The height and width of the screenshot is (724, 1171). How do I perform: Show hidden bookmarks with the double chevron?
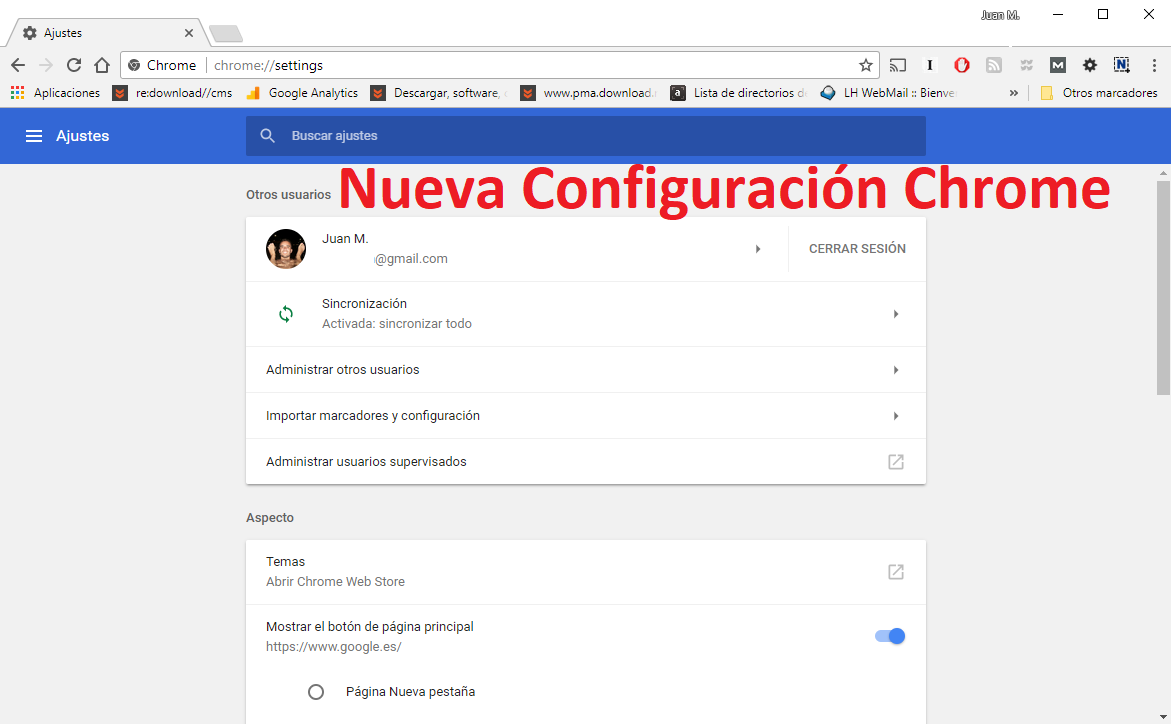tap(1013, 93)
